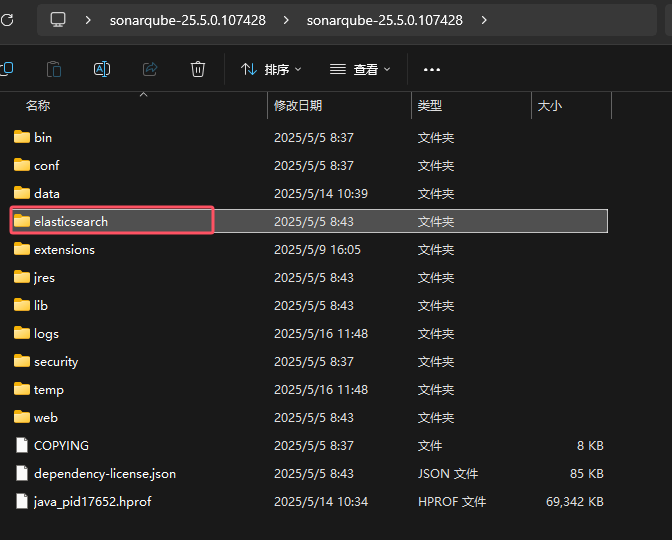Image resolution: width=672 pixels, height=540 pixels.
Task: Click the Rename toolbar icon
Action: click(102, 69)
